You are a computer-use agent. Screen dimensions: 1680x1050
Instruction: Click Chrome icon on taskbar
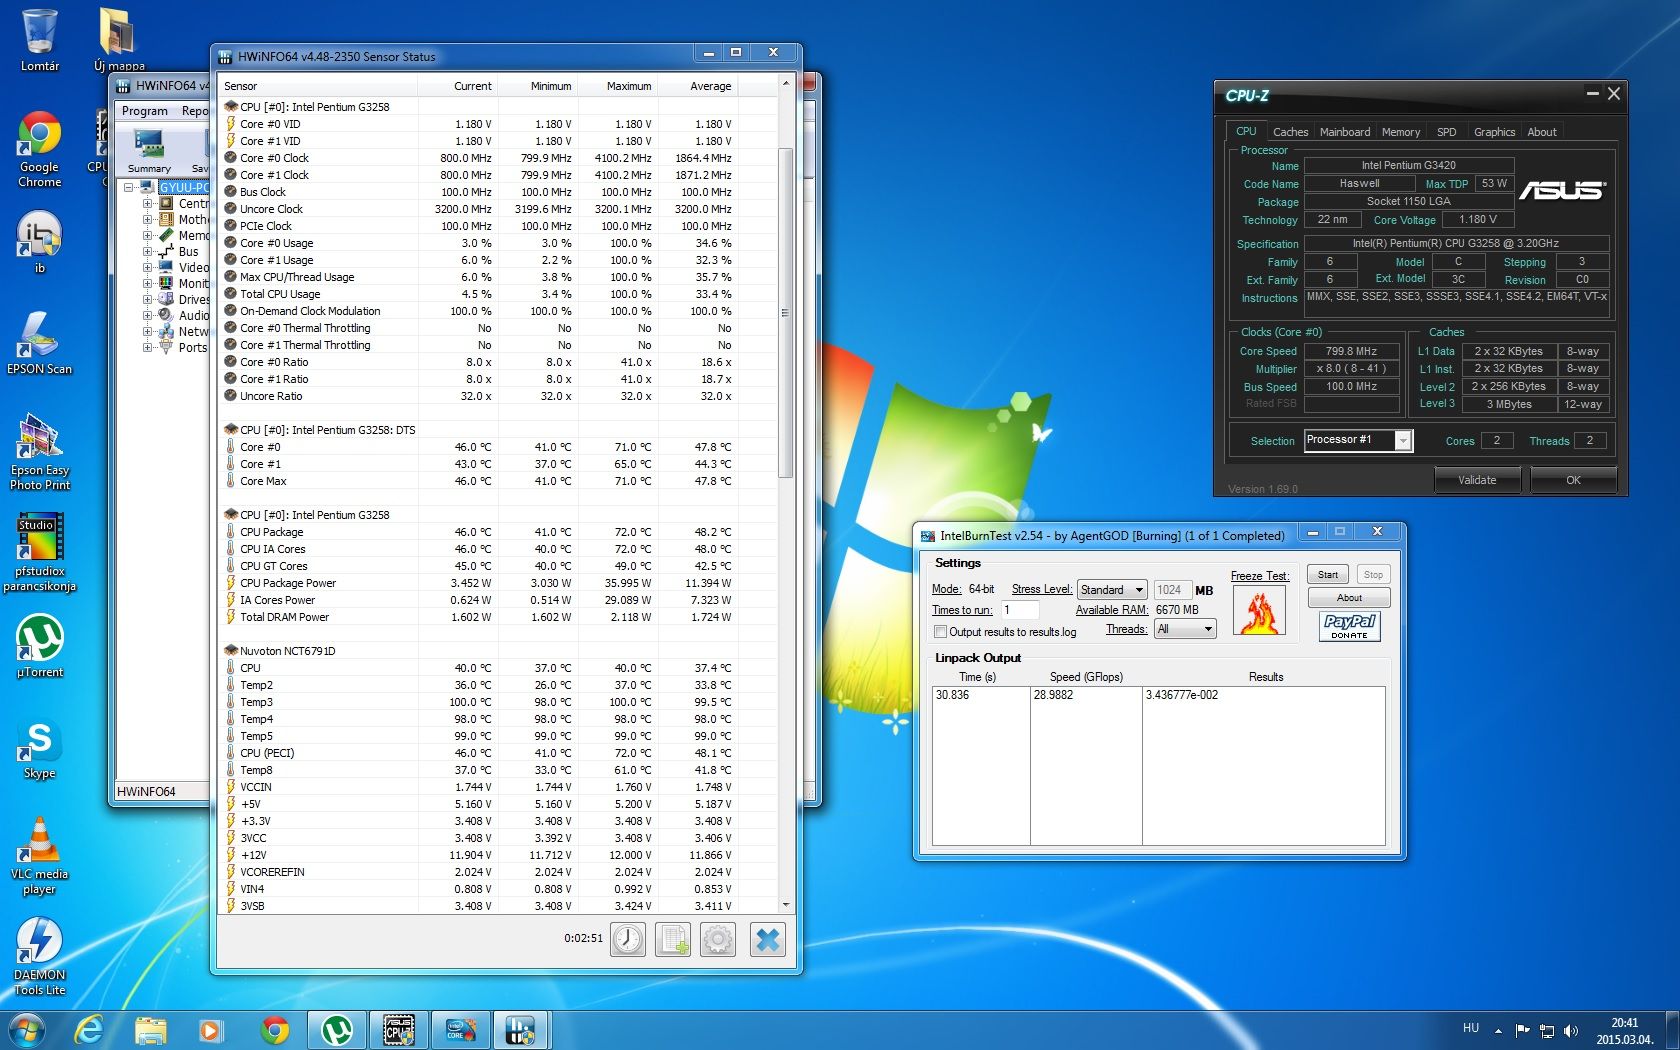pos(274,1030)
